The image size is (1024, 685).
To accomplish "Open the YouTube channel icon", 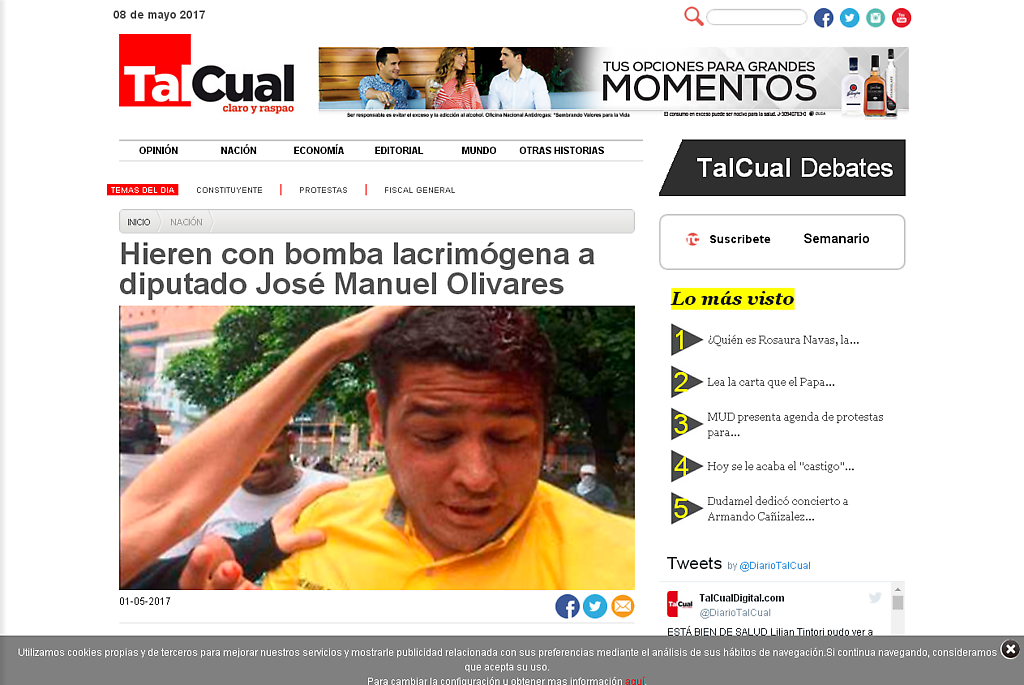I will pos(902,17).
